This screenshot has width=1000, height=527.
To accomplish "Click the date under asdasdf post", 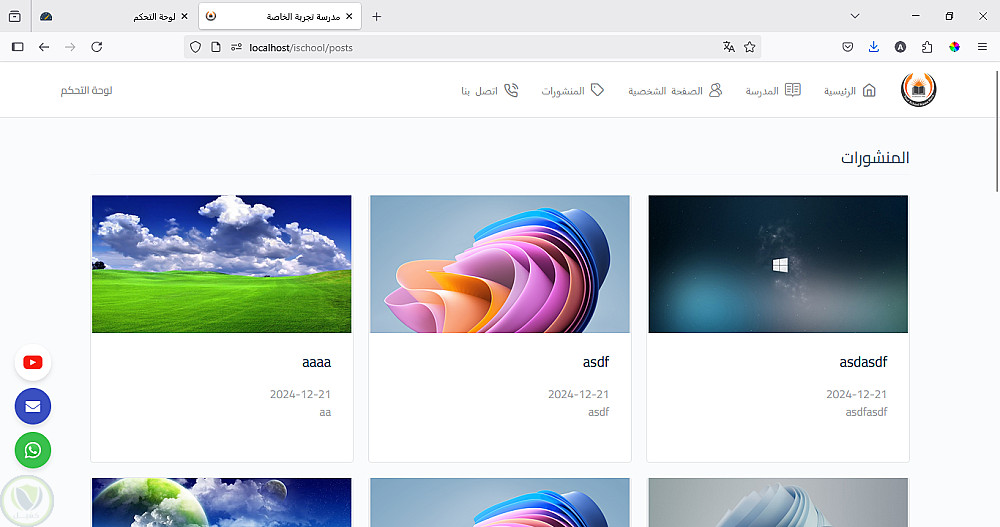I will [x=857, y=394].
